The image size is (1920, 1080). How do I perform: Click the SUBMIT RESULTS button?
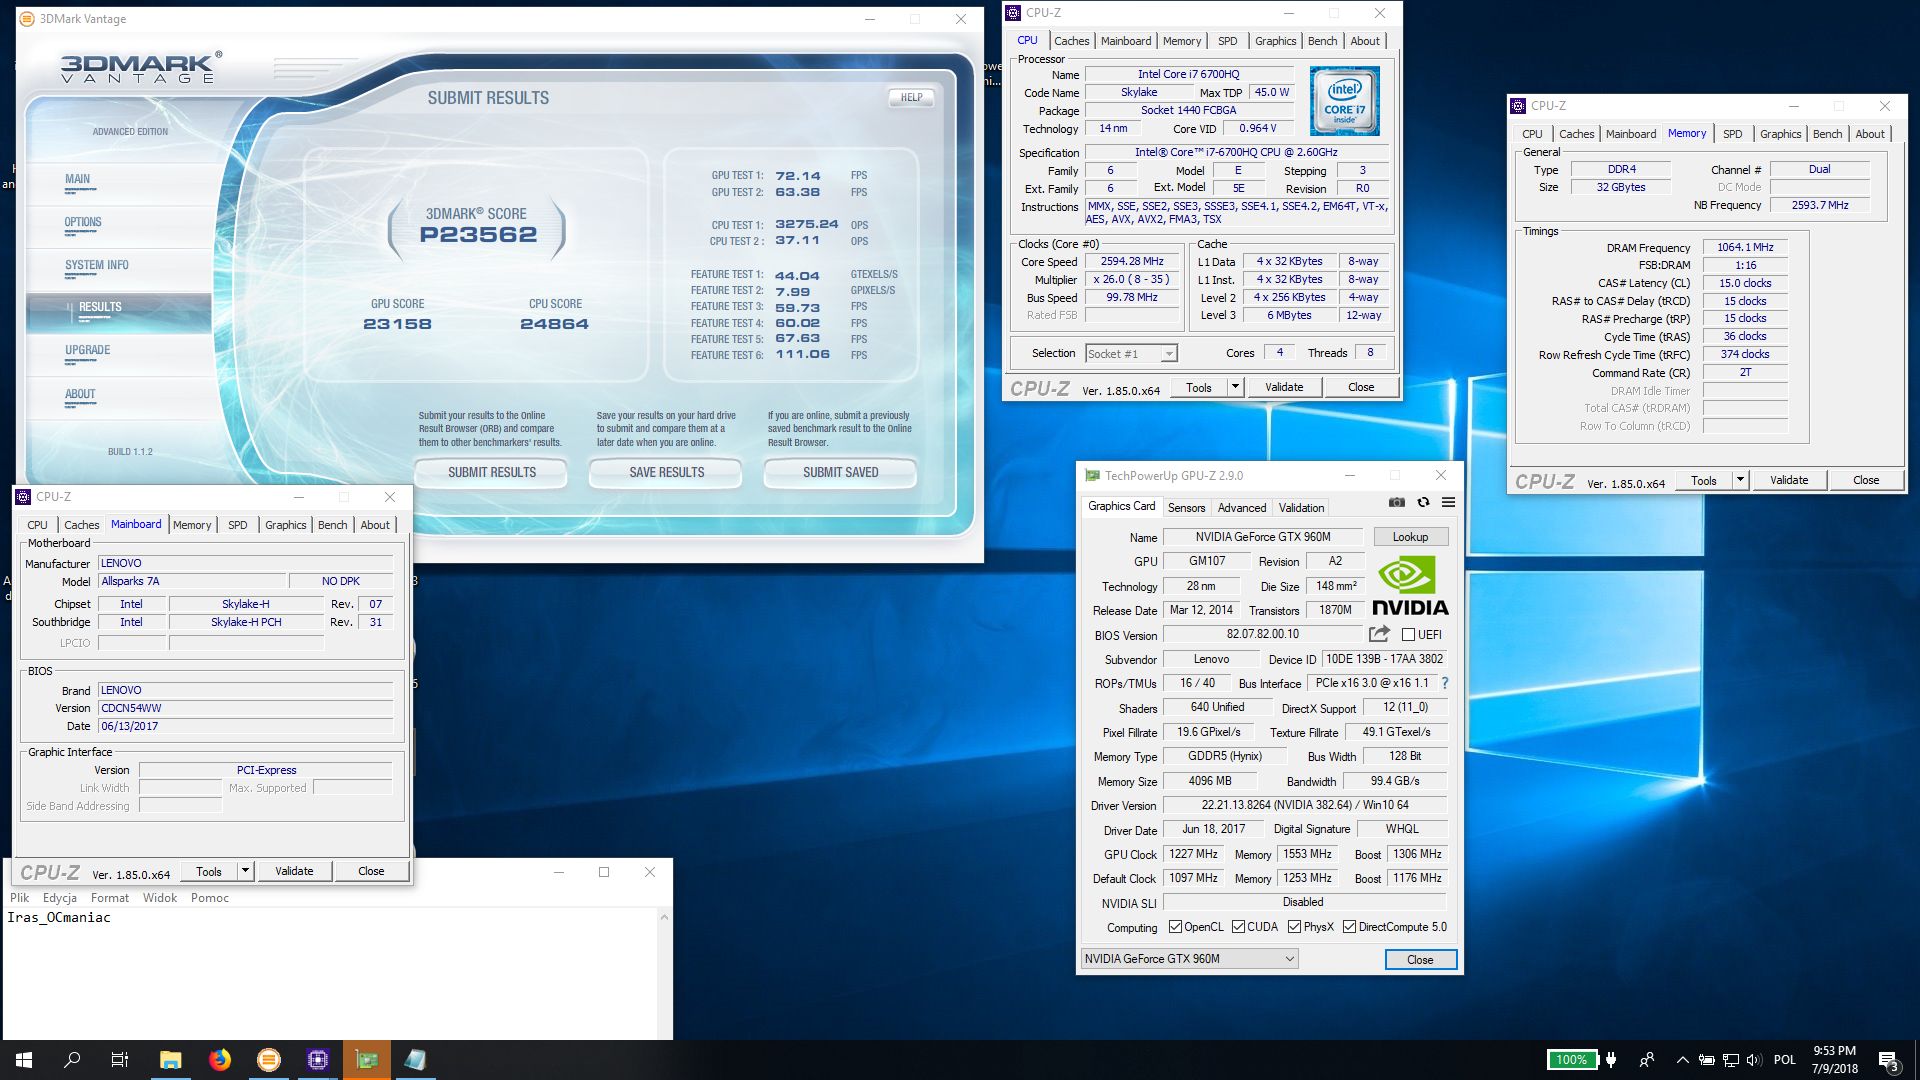492,472
